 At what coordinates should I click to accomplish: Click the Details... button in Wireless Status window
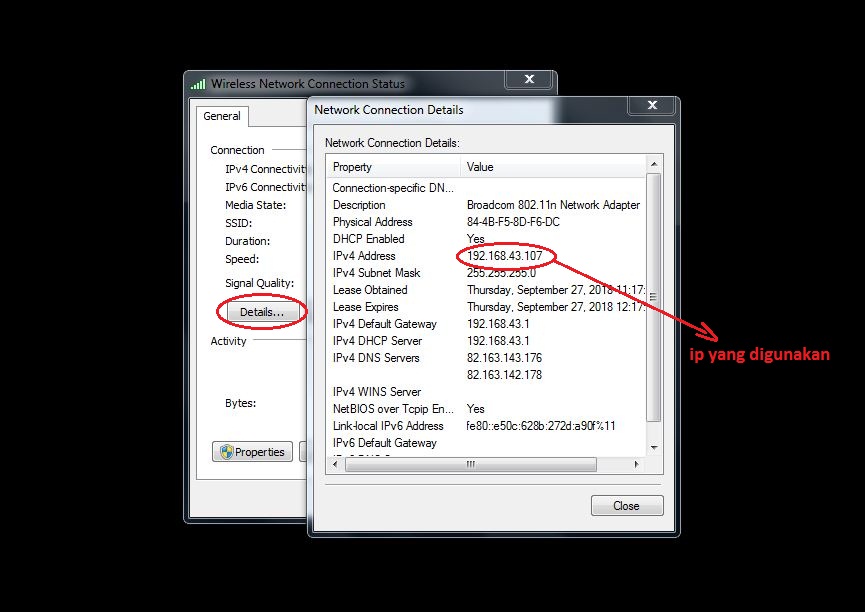pos(263,312)
